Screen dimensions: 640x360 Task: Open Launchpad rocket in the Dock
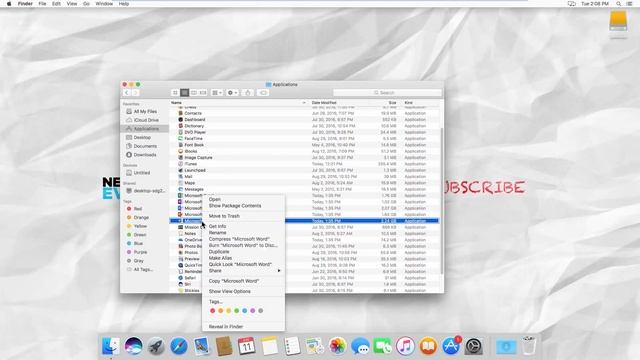[156, 346]
